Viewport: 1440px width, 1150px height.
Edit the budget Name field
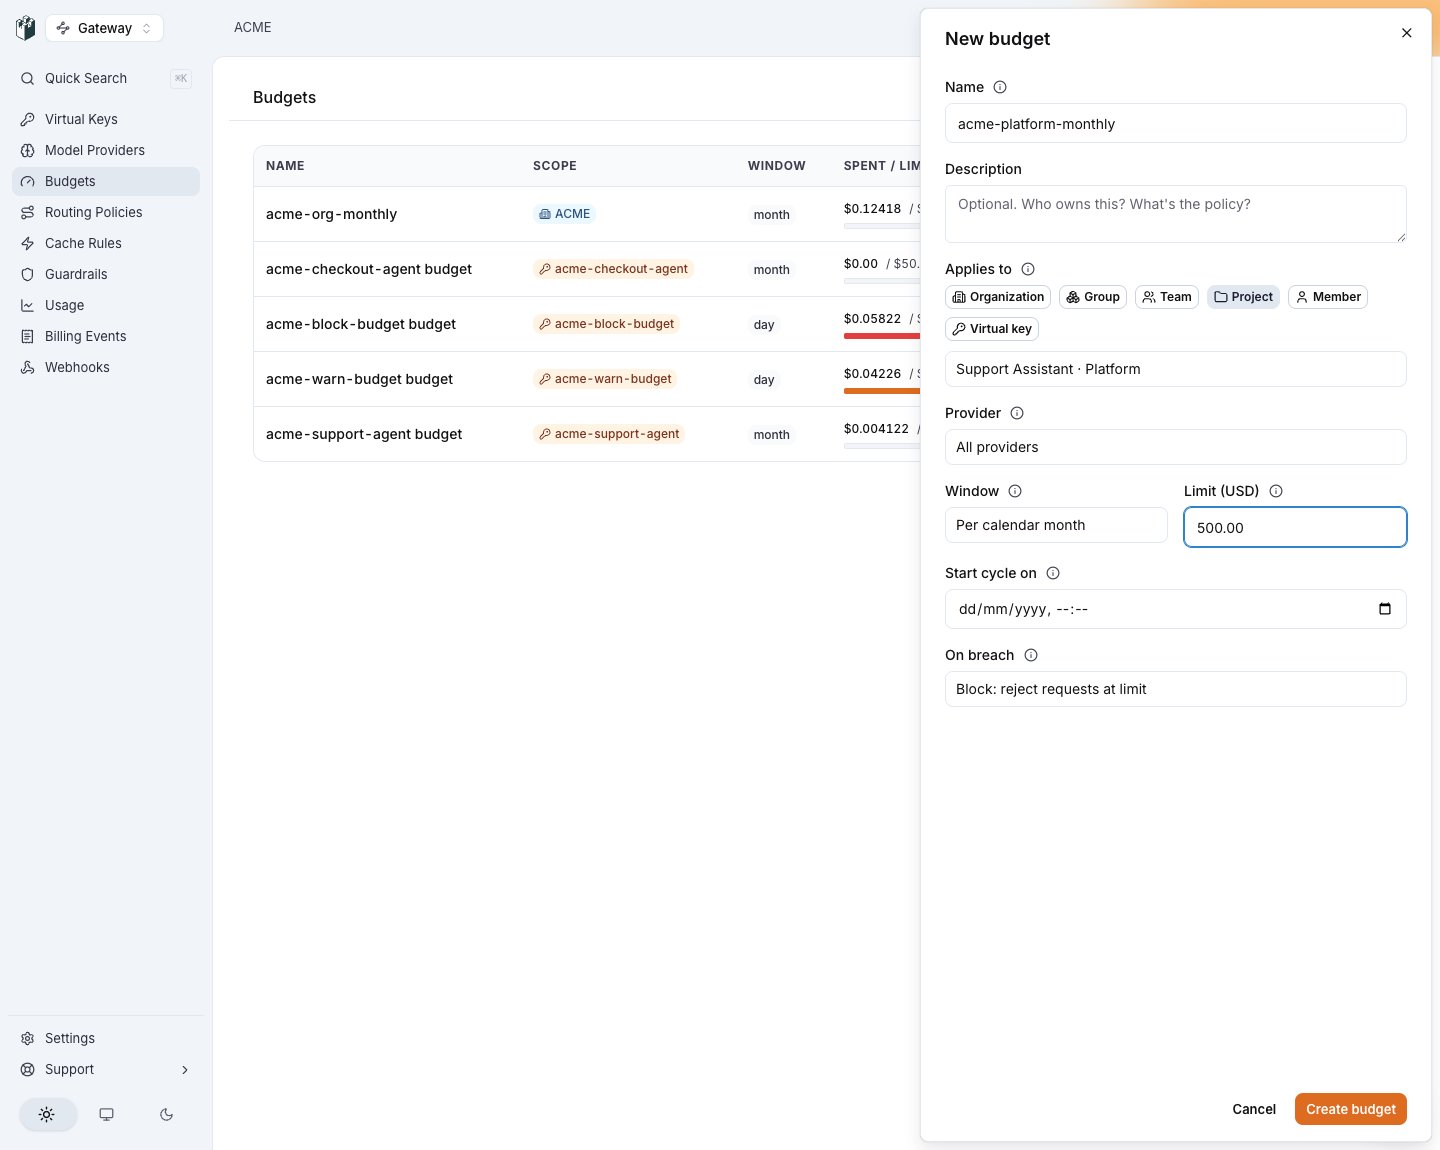[x=1176, y=123]
